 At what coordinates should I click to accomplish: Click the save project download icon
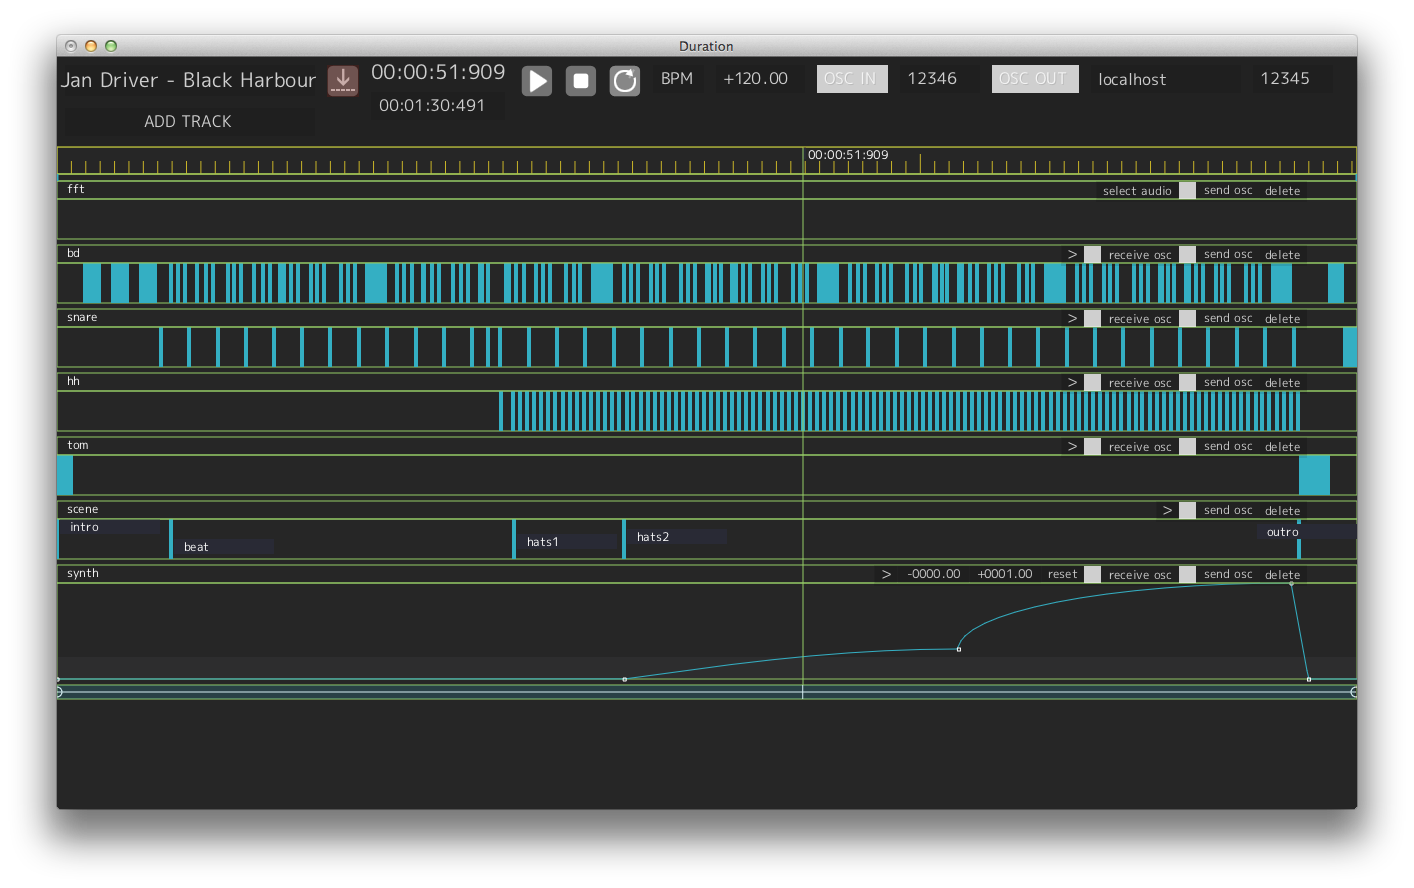coord(343,80)
